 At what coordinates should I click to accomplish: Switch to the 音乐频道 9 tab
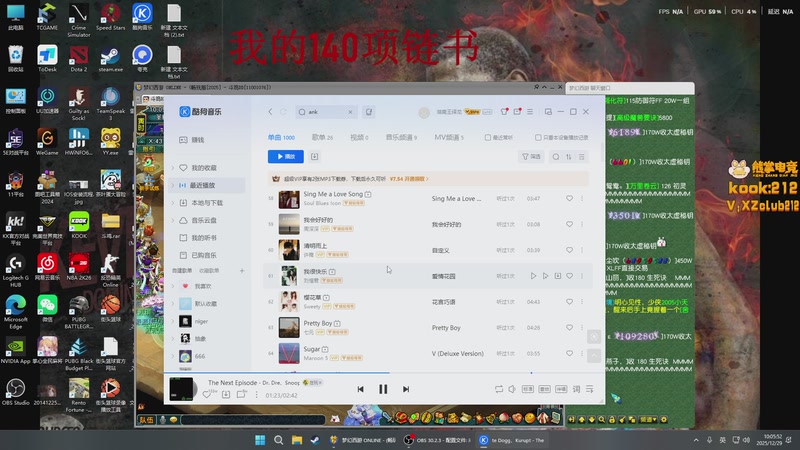pos(401,137)
